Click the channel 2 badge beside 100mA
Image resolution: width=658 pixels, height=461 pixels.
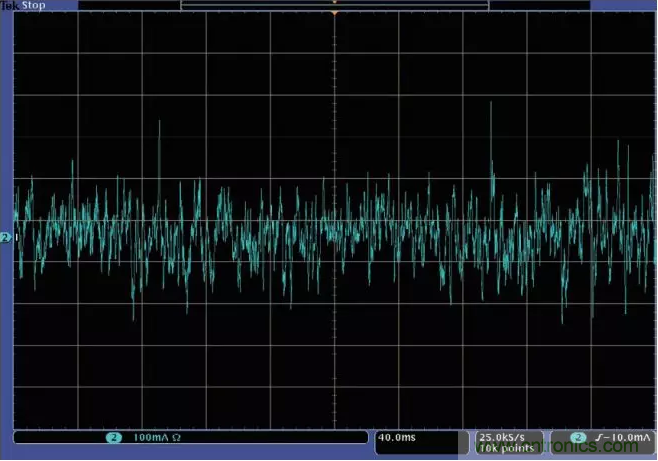[x=113, y=438]
